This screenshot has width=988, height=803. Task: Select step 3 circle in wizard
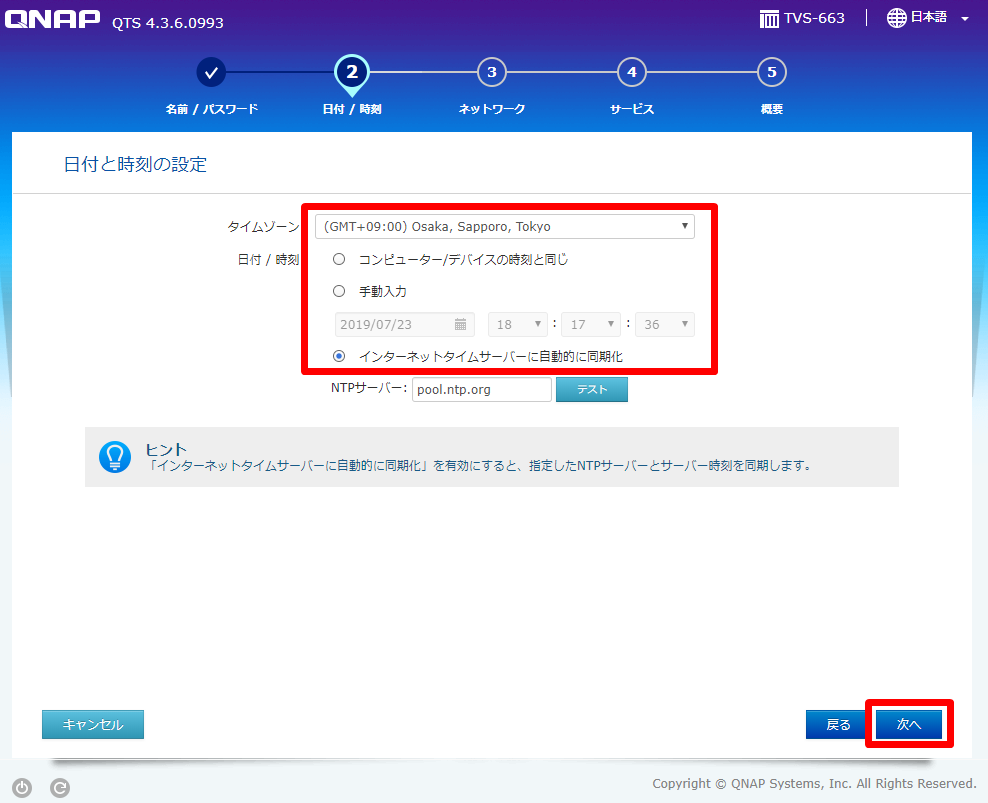pos(492,72)
